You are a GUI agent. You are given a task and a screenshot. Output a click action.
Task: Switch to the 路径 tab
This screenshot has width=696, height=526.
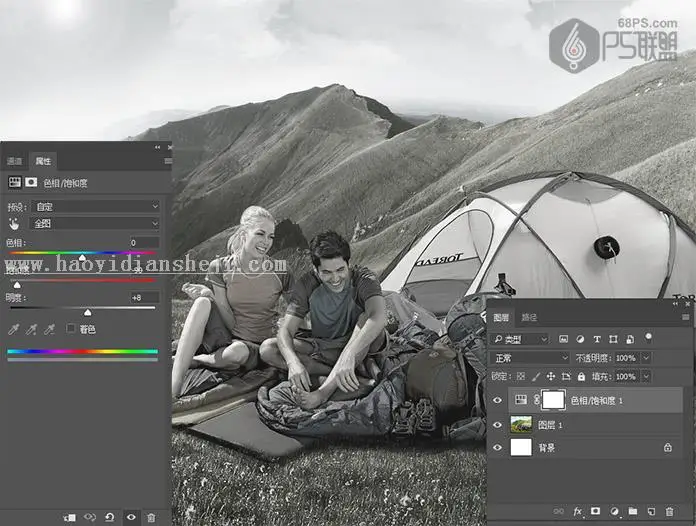(529, 317)
